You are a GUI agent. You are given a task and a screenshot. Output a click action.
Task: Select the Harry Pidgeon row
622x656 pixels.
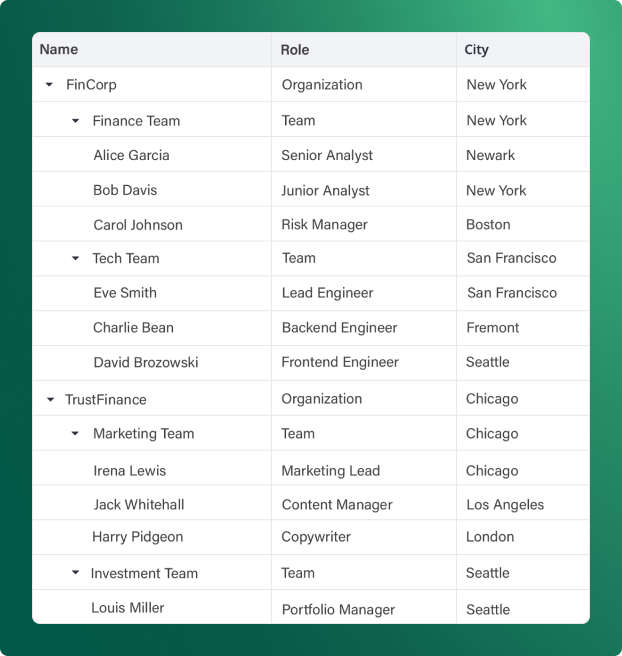(x=311, y=538)
